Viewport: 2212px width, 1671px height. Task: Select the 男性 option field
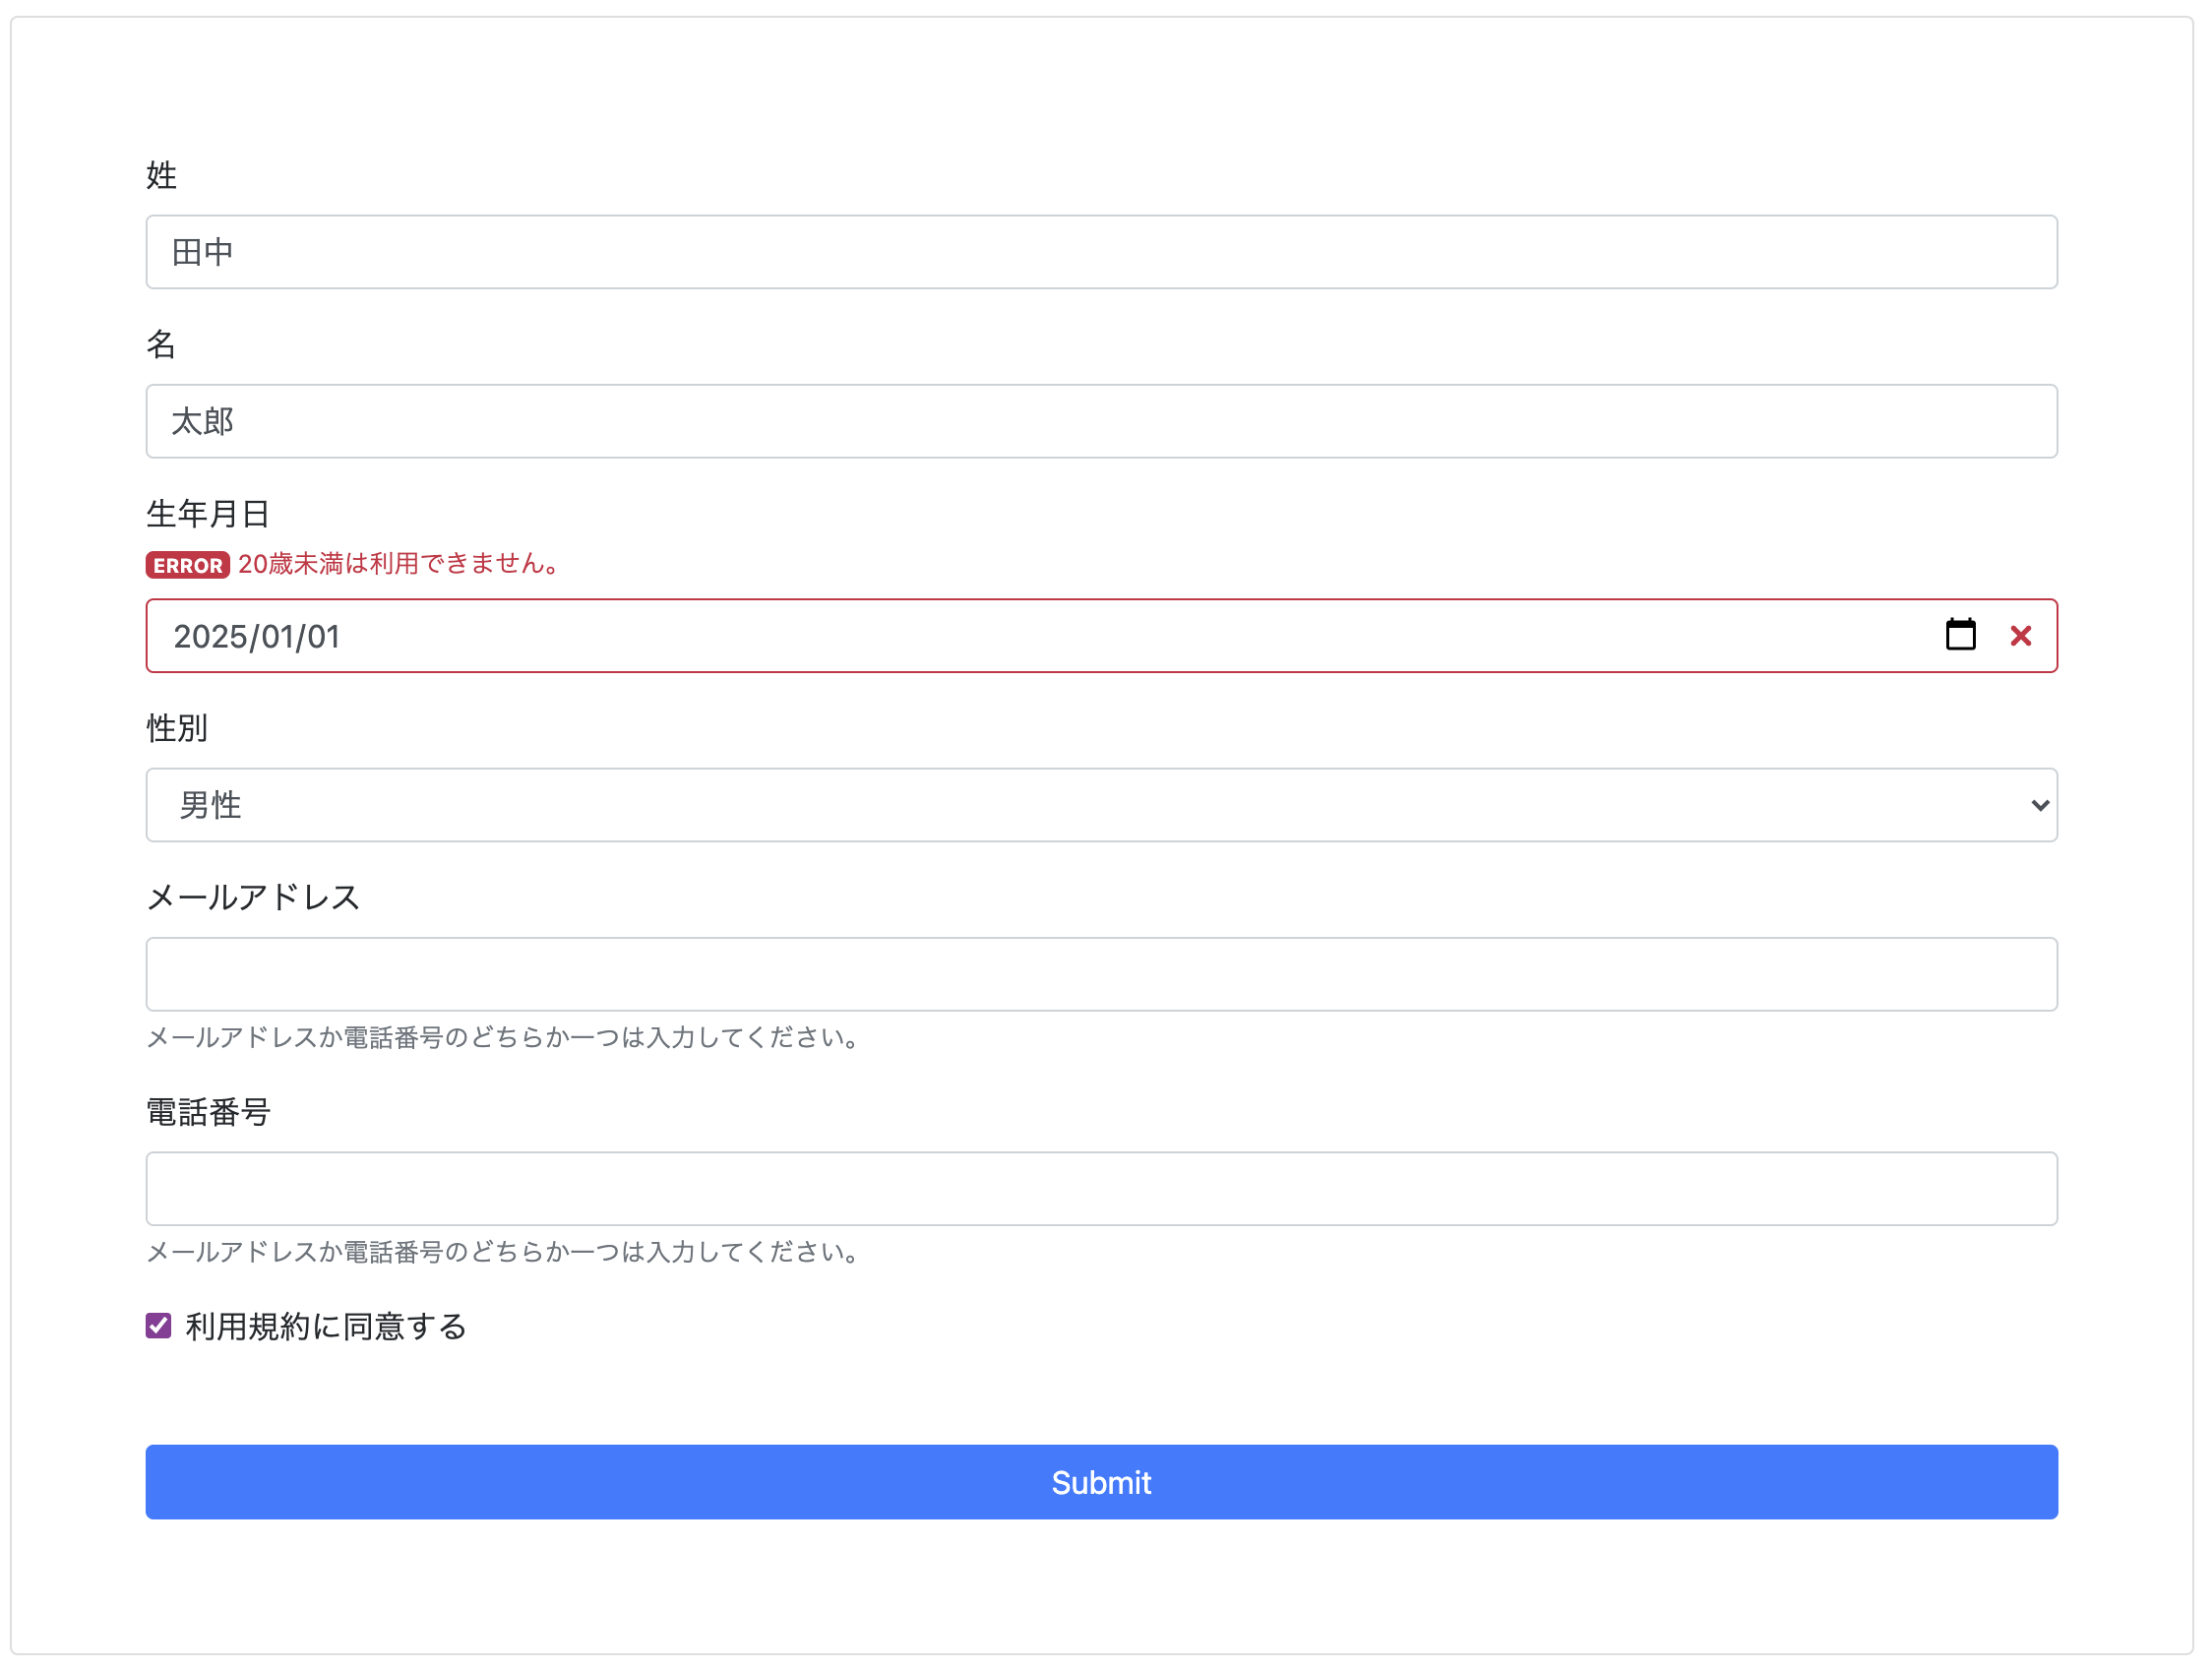[1100, 805]
